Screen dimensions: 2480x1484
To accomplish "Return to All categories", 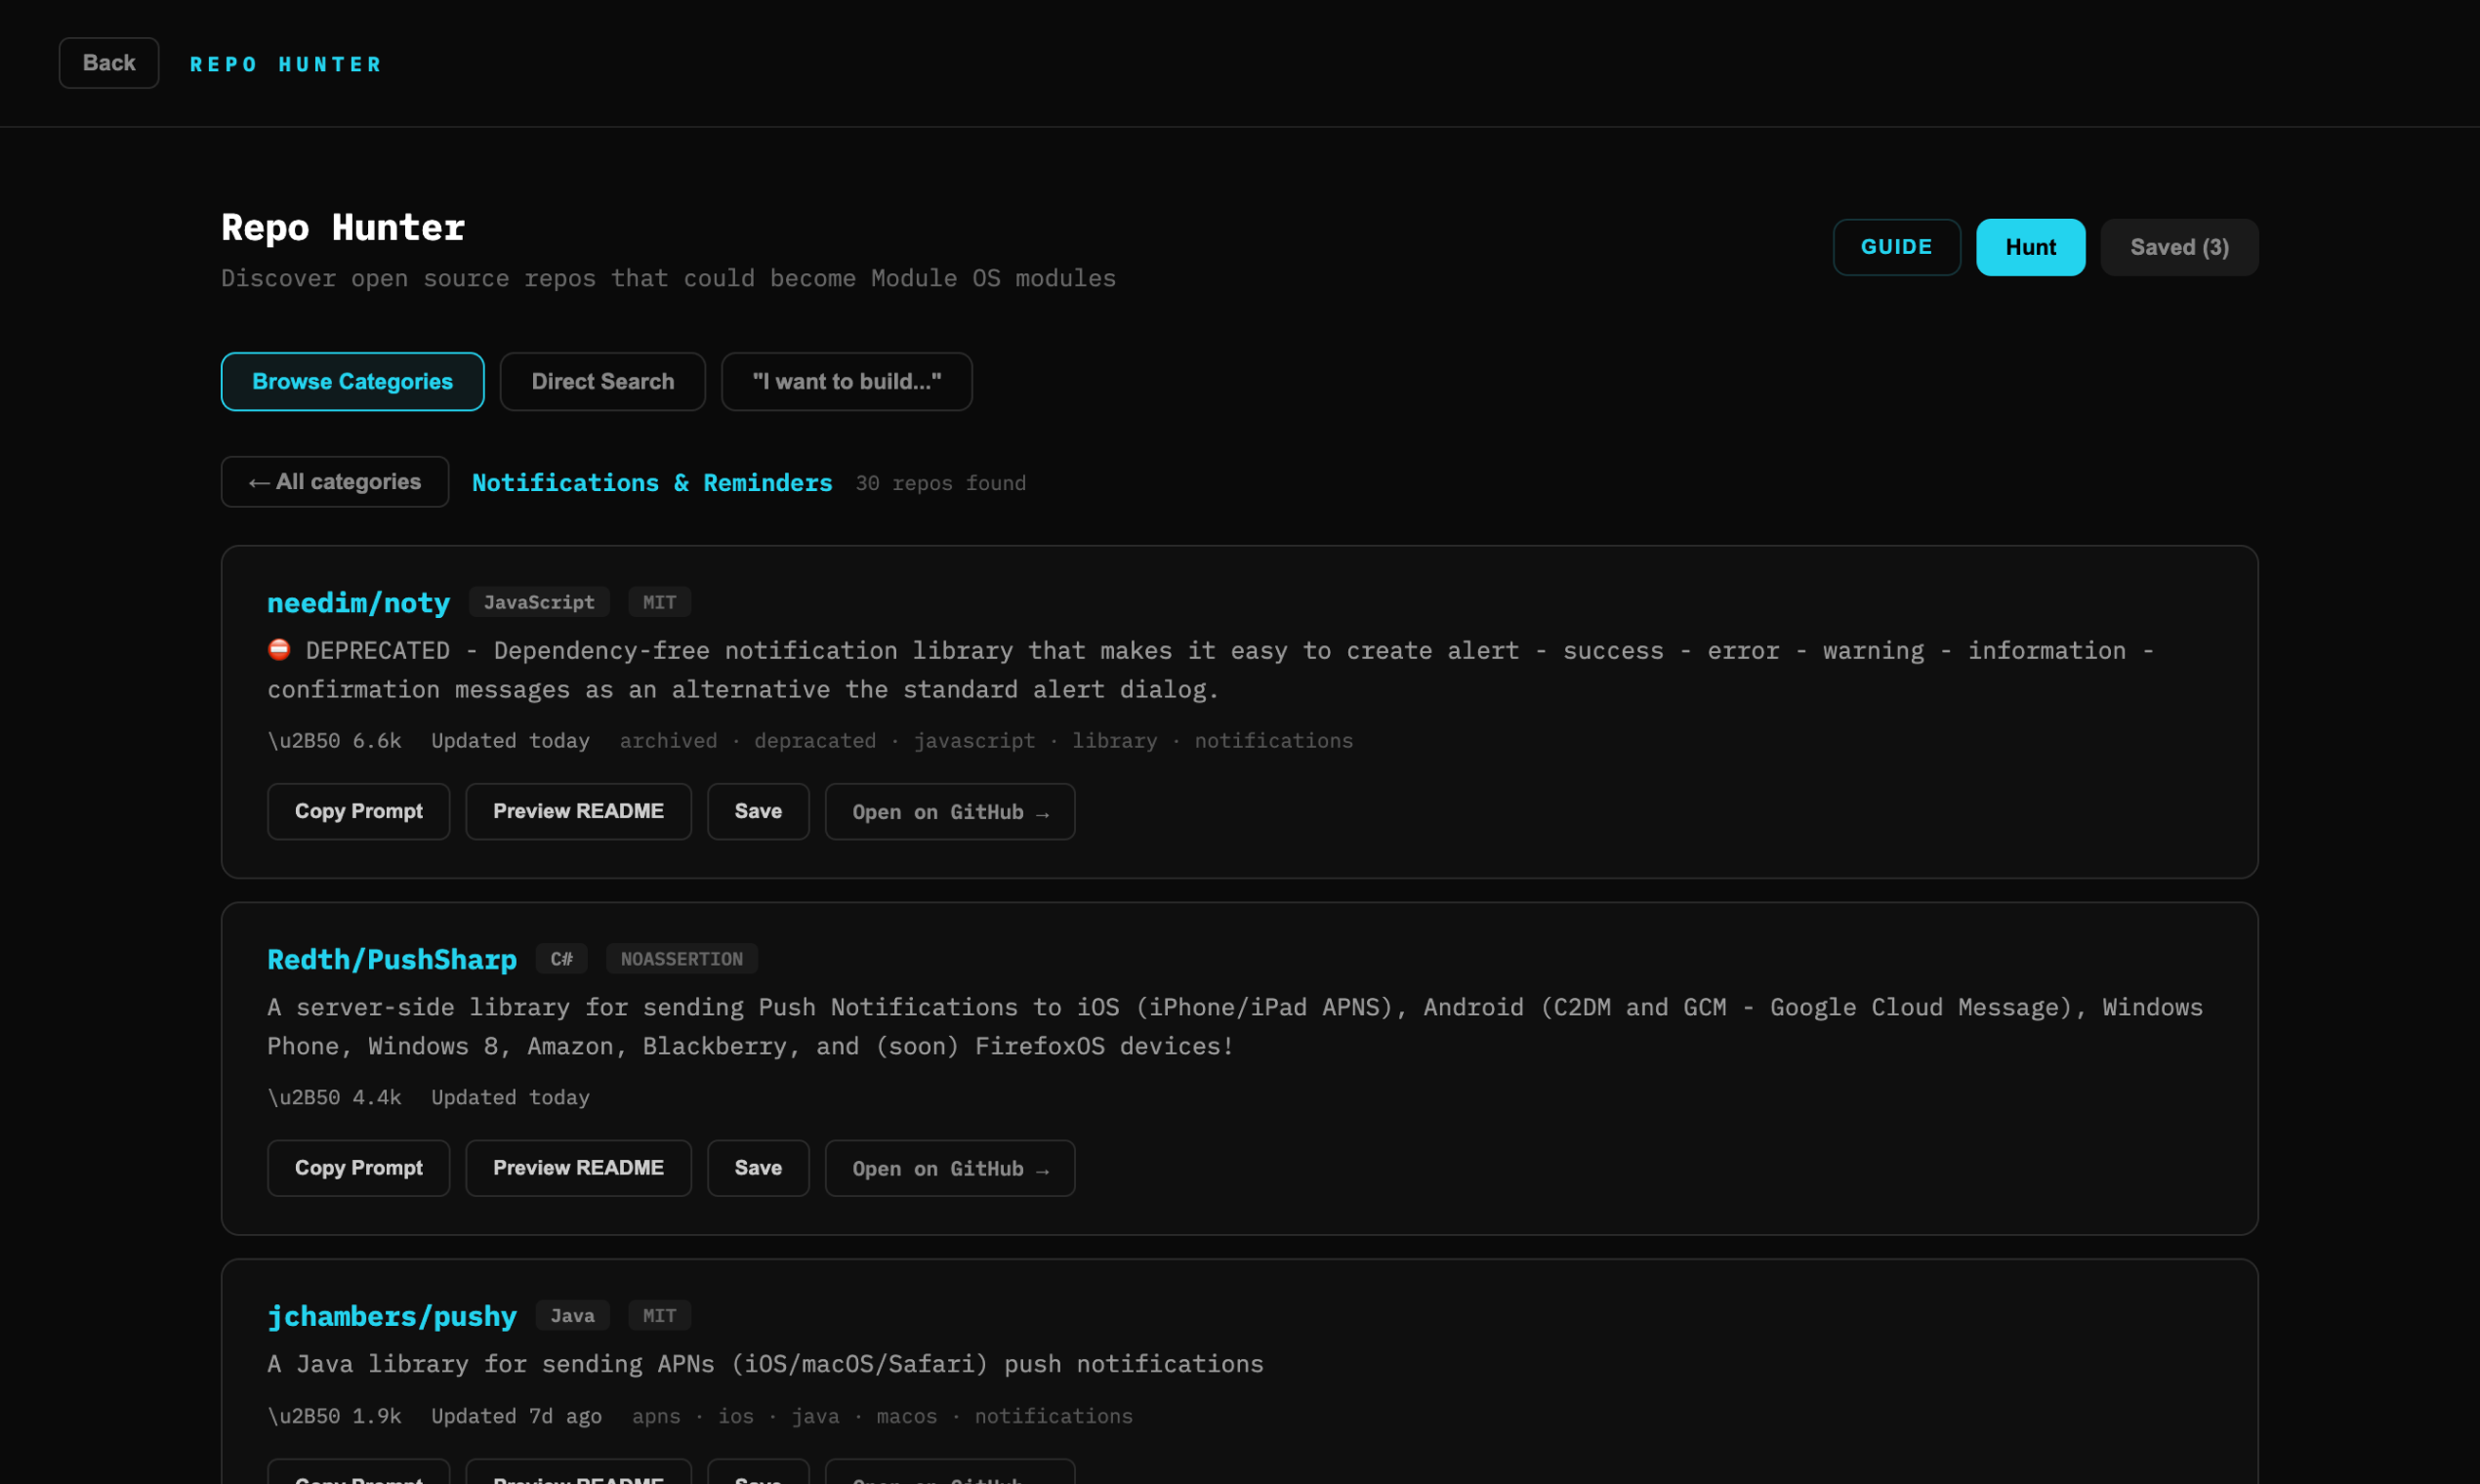I will [x=334, y=481].
